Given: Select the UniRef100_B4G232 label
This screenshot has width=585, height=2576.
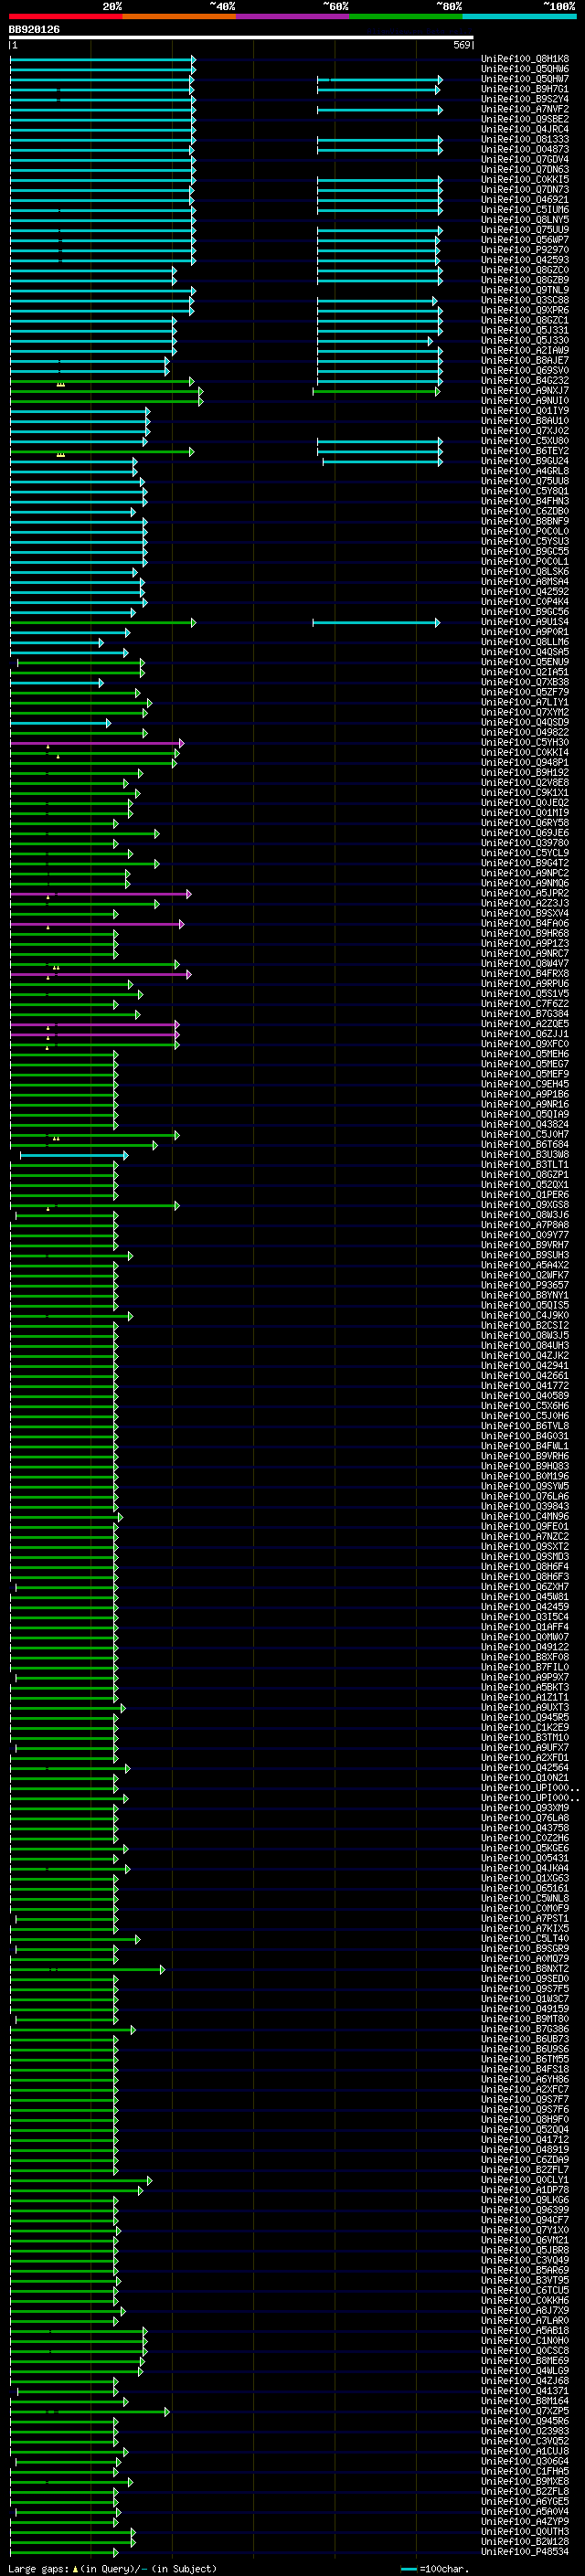Looking at the screenshot, I should point(525,381).
